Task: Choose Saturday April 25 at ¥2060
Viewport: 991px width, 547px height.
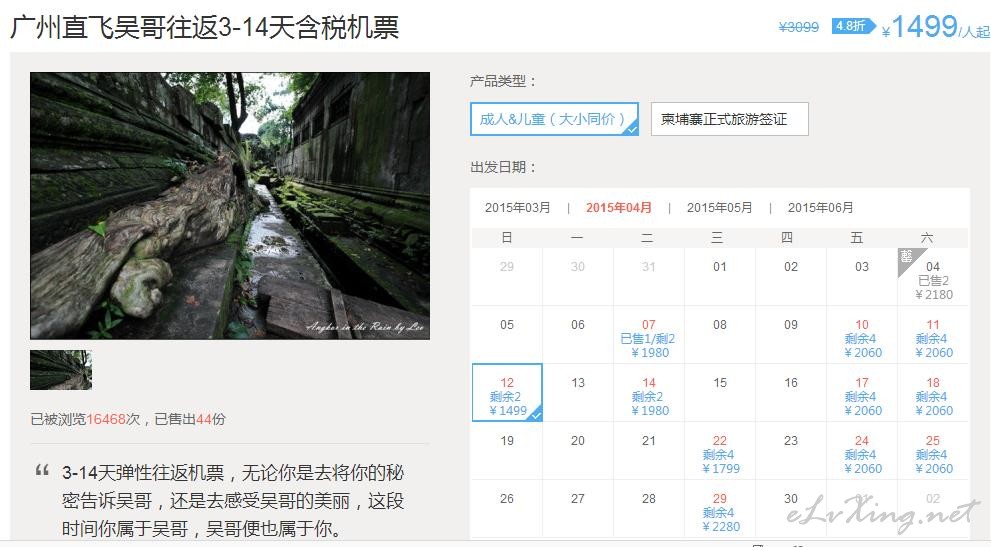Action: (x=932, y=454)
